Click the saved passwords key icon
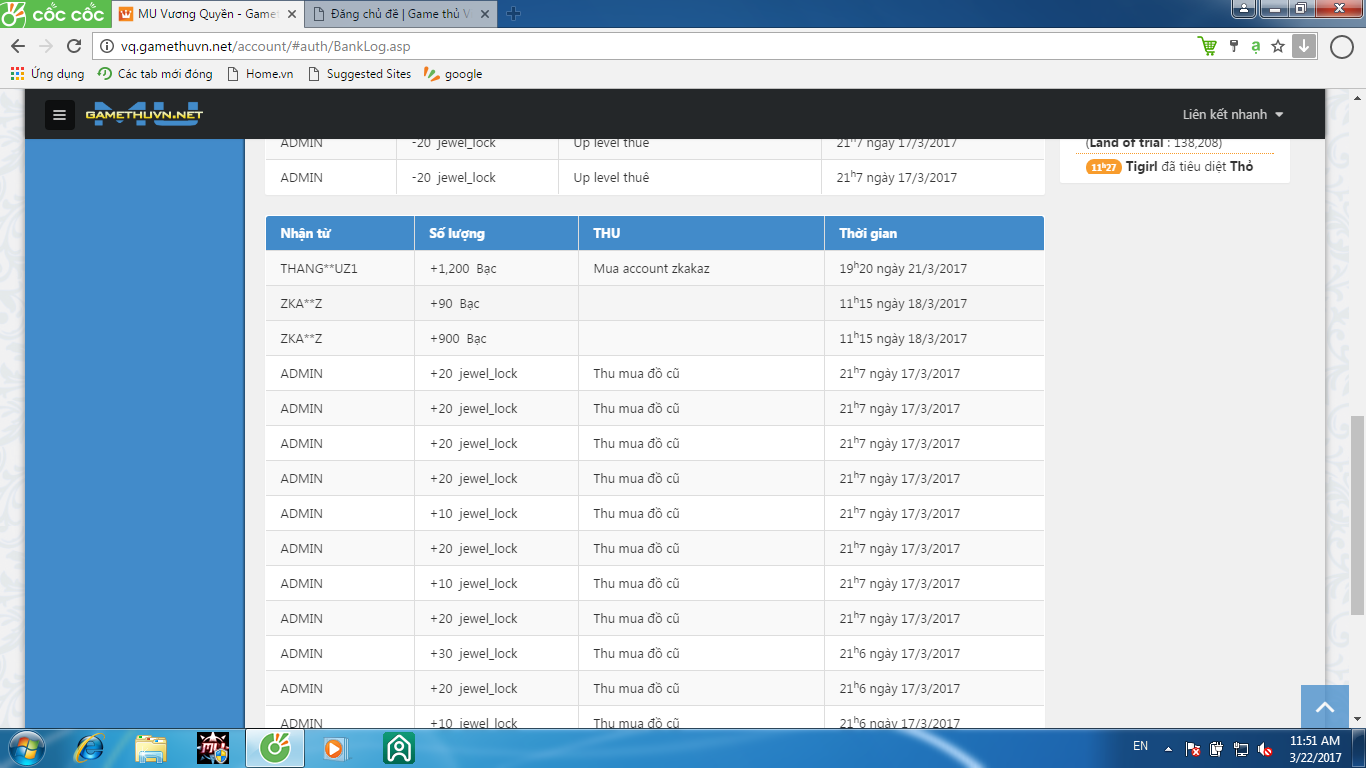 point(1233,46)
